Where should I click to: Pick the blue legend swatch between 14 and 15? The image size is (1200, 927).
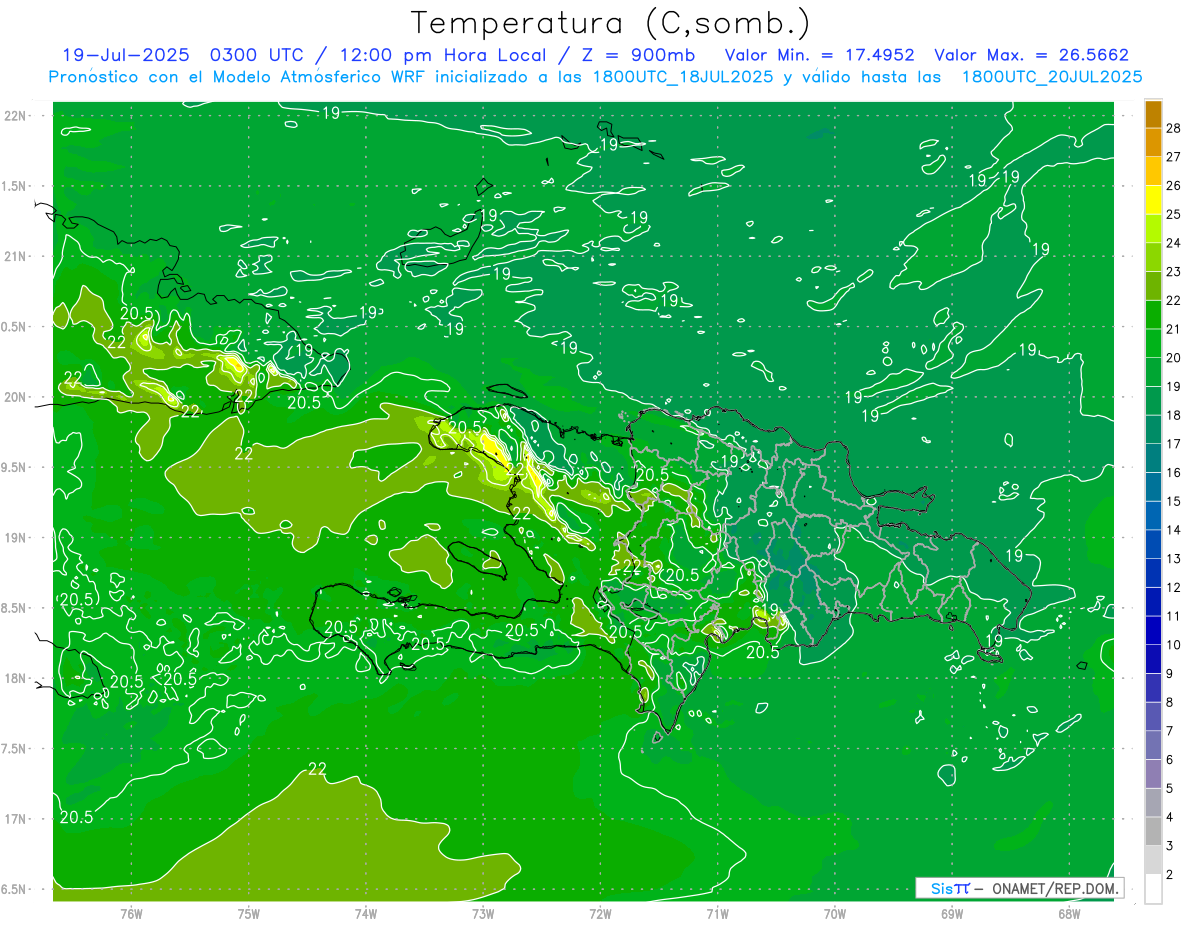point(1154,516)
